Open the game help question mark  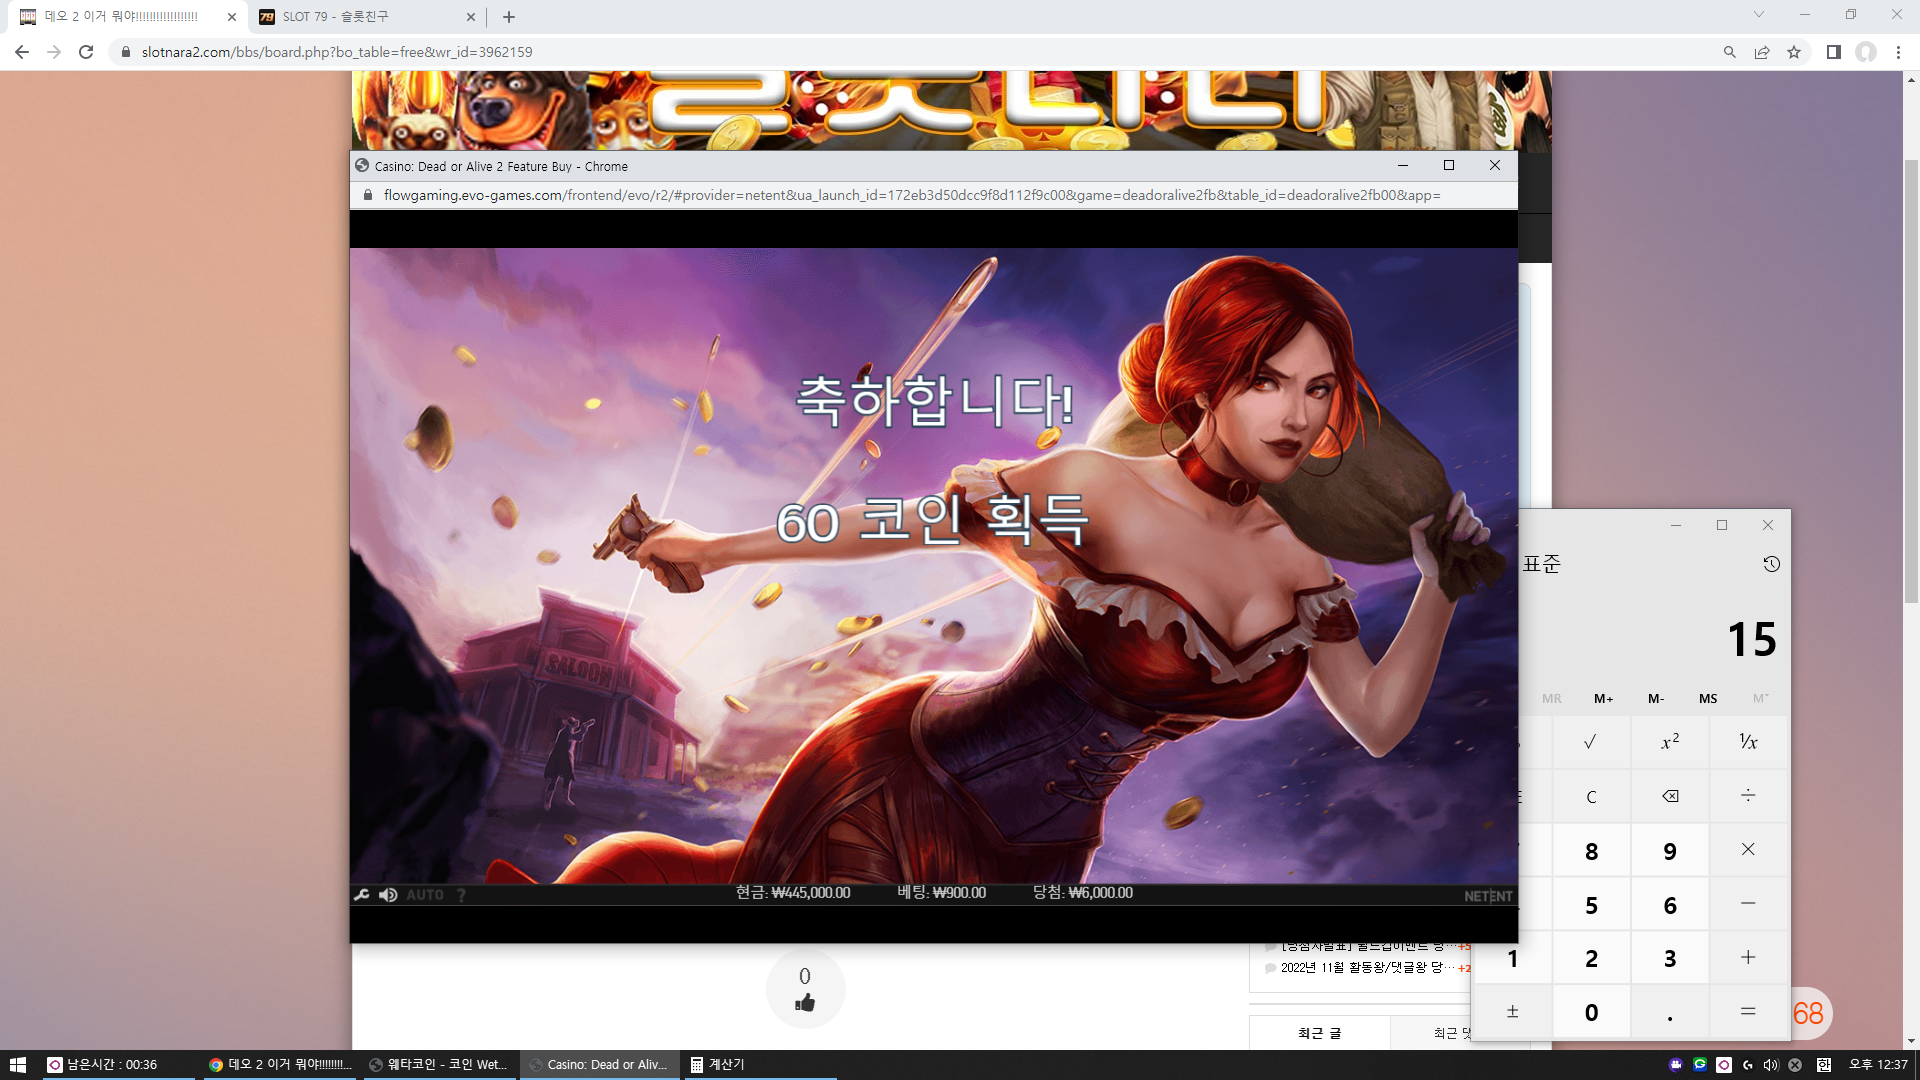click(461, 895)
